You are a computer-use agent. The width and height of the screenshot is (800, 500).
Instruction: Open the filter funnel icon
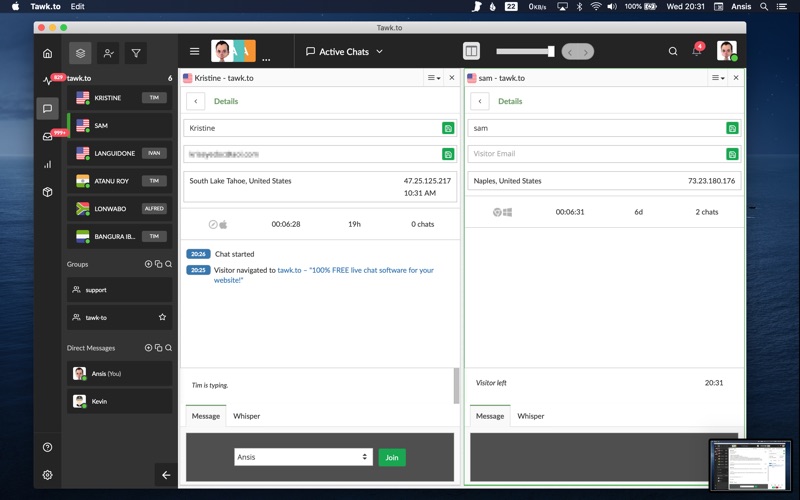tap(136, 53)
